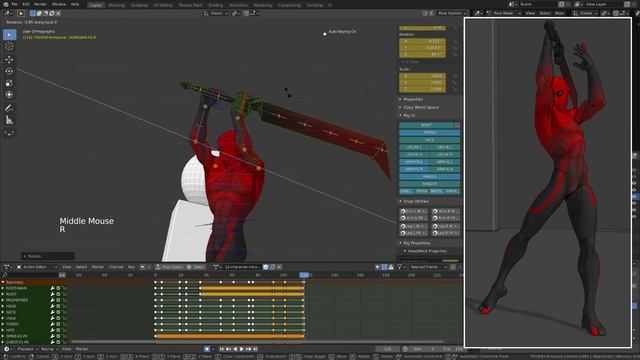The width and height of the screenshot is (640, 360).
Task: Play the animation forward
Action: click(241, 349)
